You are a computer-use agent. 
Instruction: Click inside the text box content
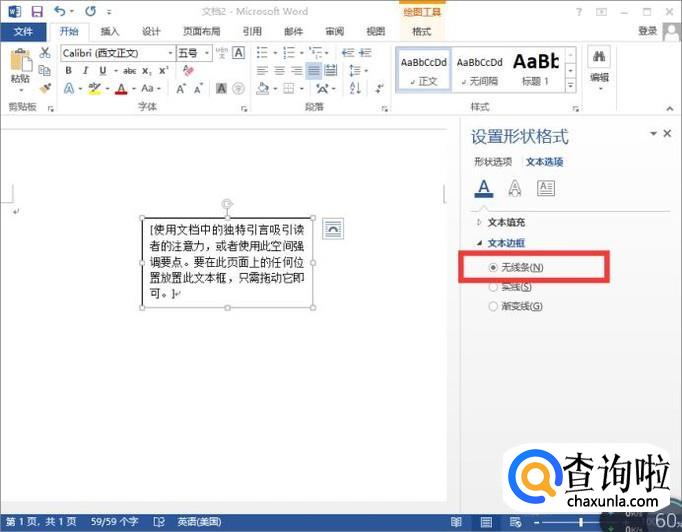(227, 261)
